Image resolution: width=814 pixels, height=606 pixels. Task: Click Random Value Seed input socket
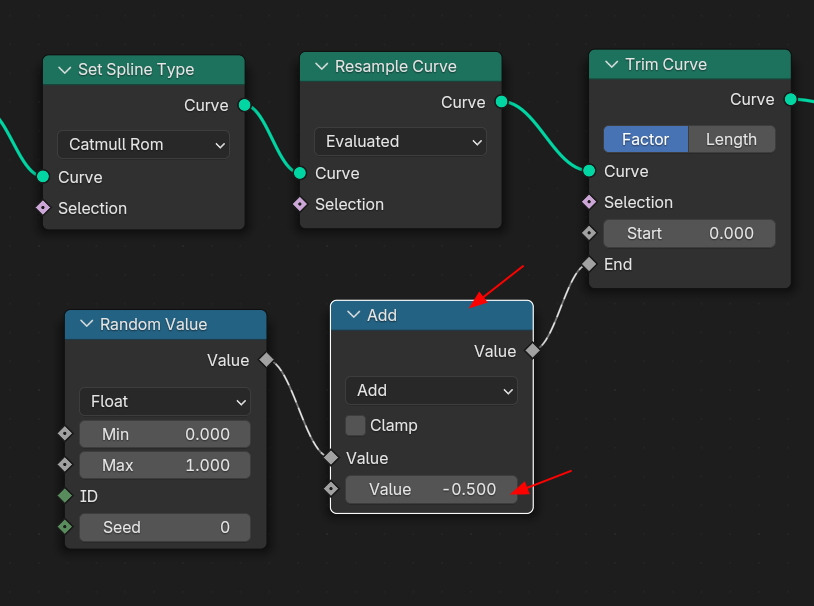[x=65, y=527]
